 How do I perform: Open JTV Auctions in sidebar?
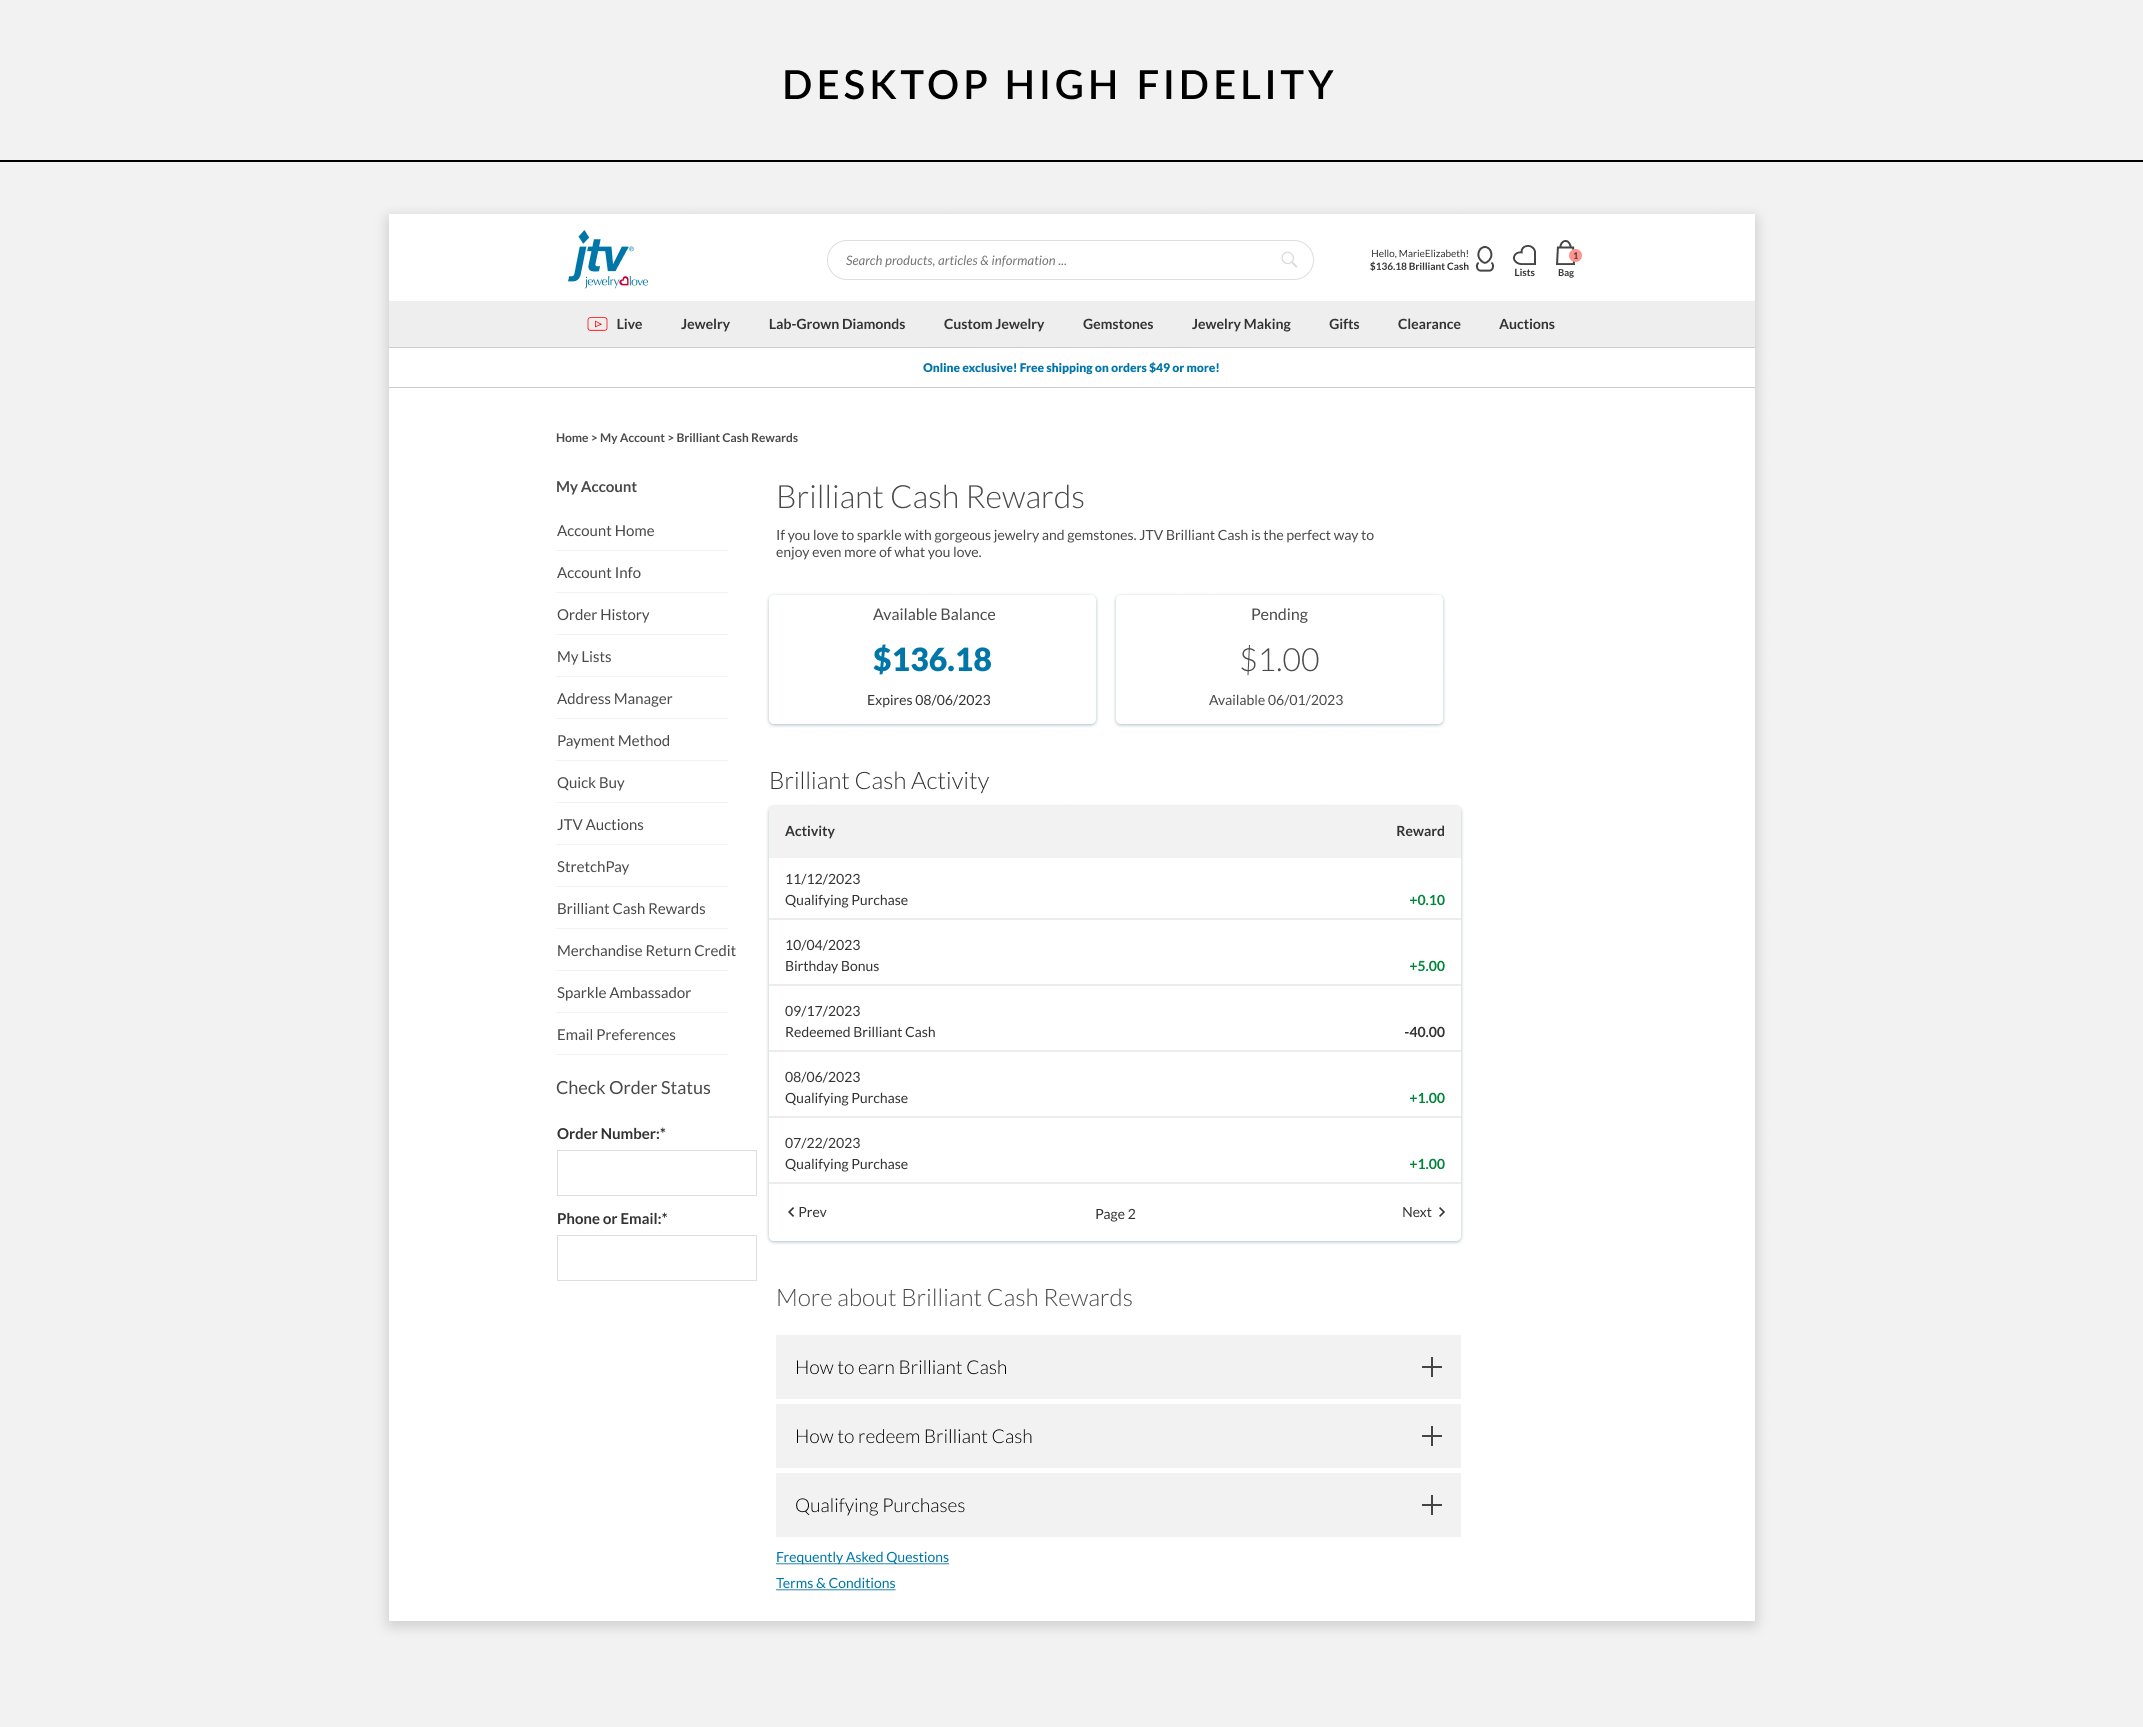point(600,825)
